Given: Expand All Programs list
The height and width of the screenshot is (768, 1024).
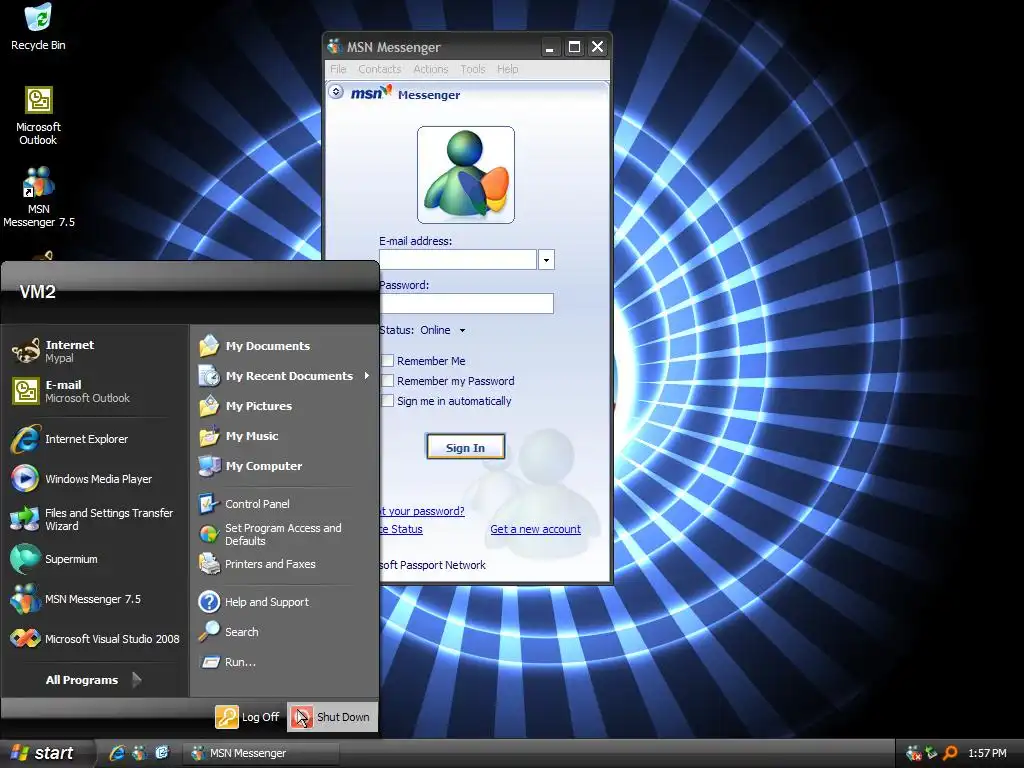Looking at the screenshot, I should [x=94, y=680].
